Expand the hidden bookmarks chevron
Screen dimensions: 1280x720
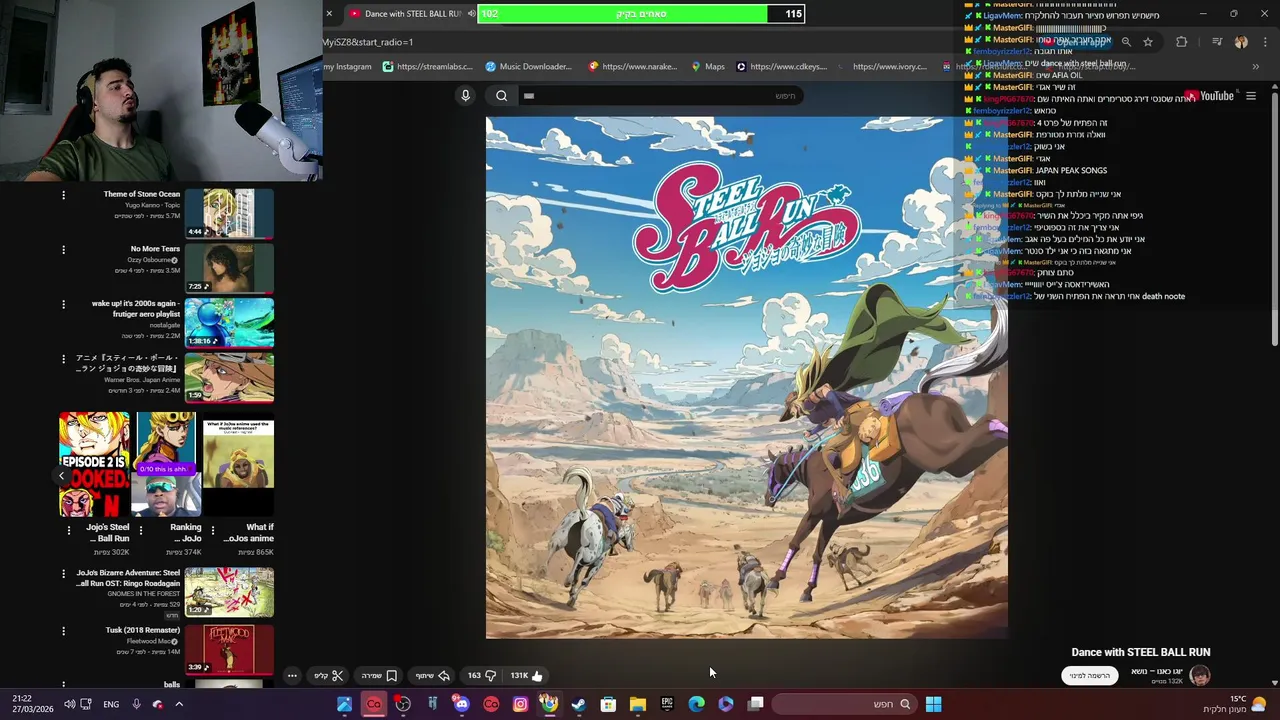tap(1255, 67)
